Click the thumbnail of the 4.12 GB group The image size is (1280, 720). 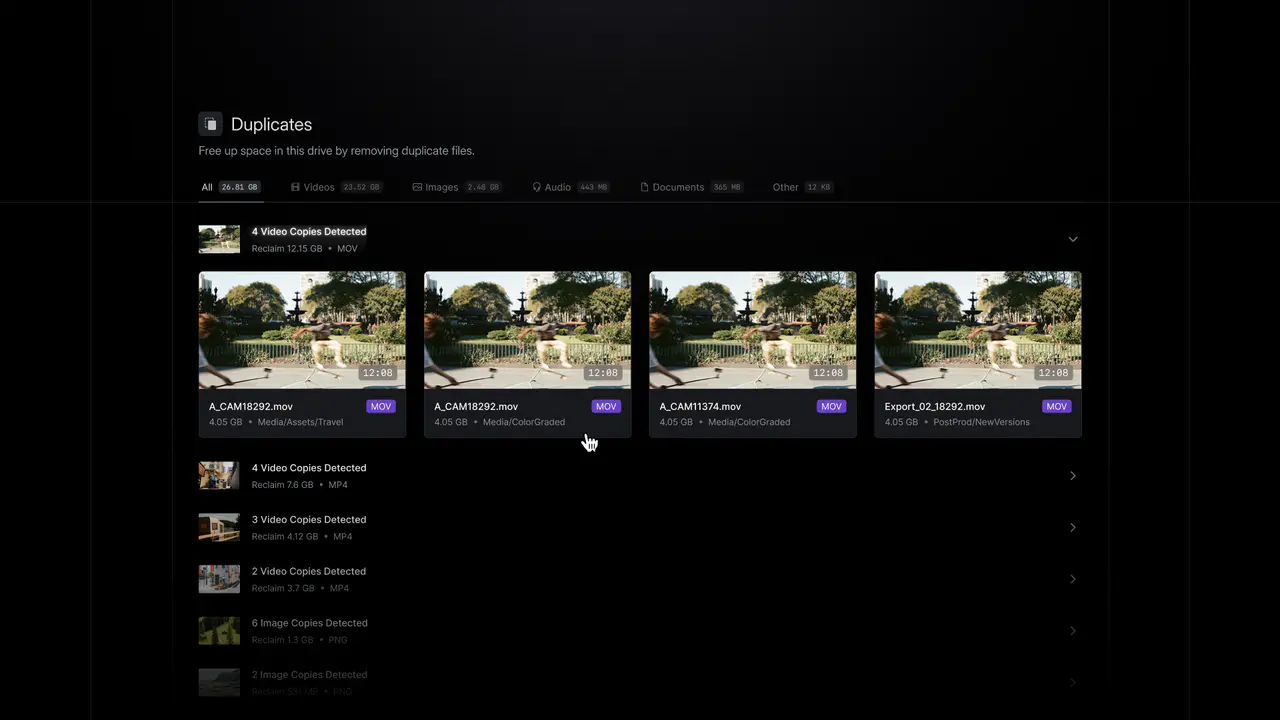pos(219,527)
